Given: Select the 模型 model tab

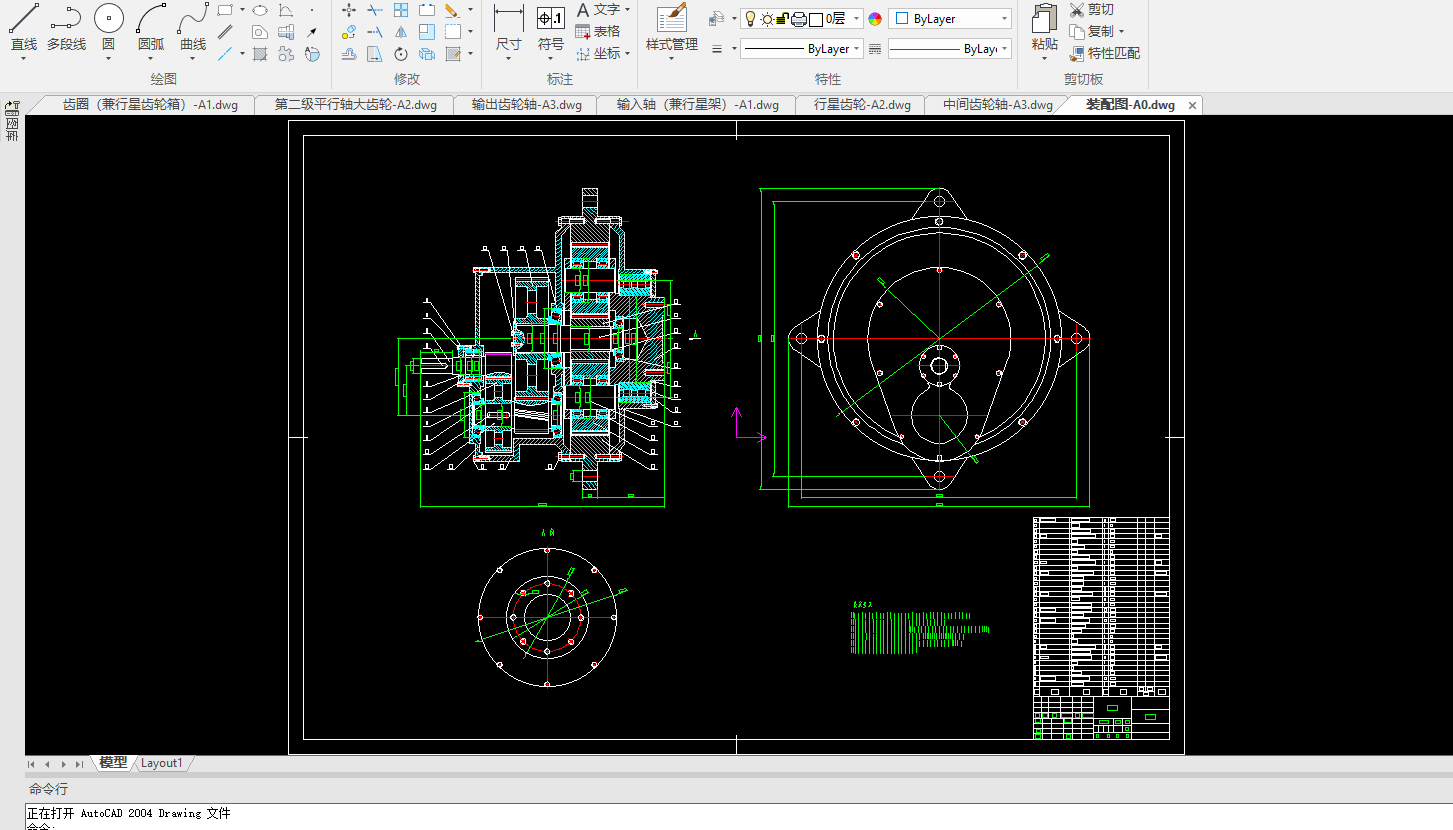Looking at the screenshot, I should pyautogui.click(x=113, y=762).
